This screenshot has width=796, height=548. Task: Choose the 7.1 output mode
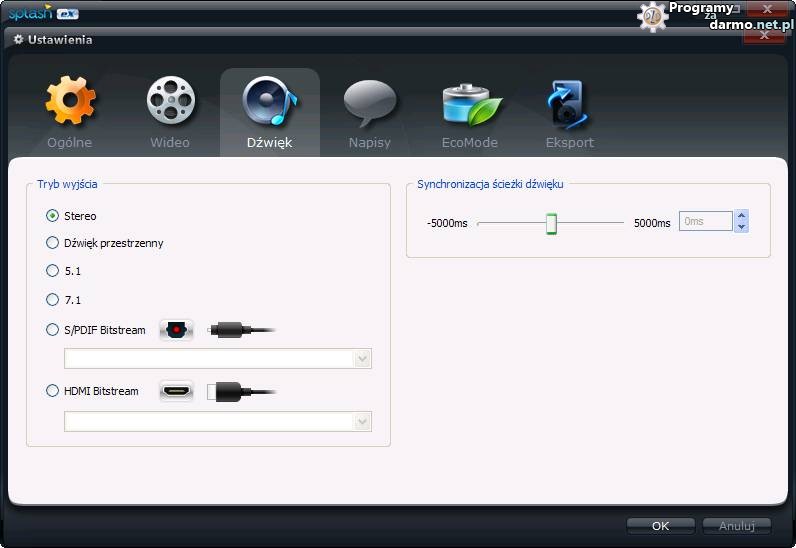pyautogui.click(x=53, y=299)
